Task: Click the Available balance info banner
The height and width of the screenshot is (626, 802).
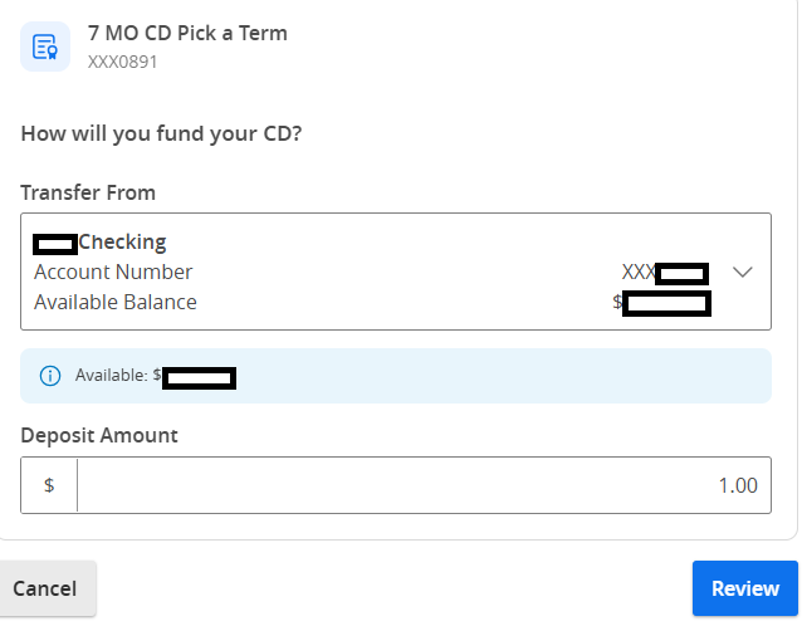Action: click(x=396, y=376)
